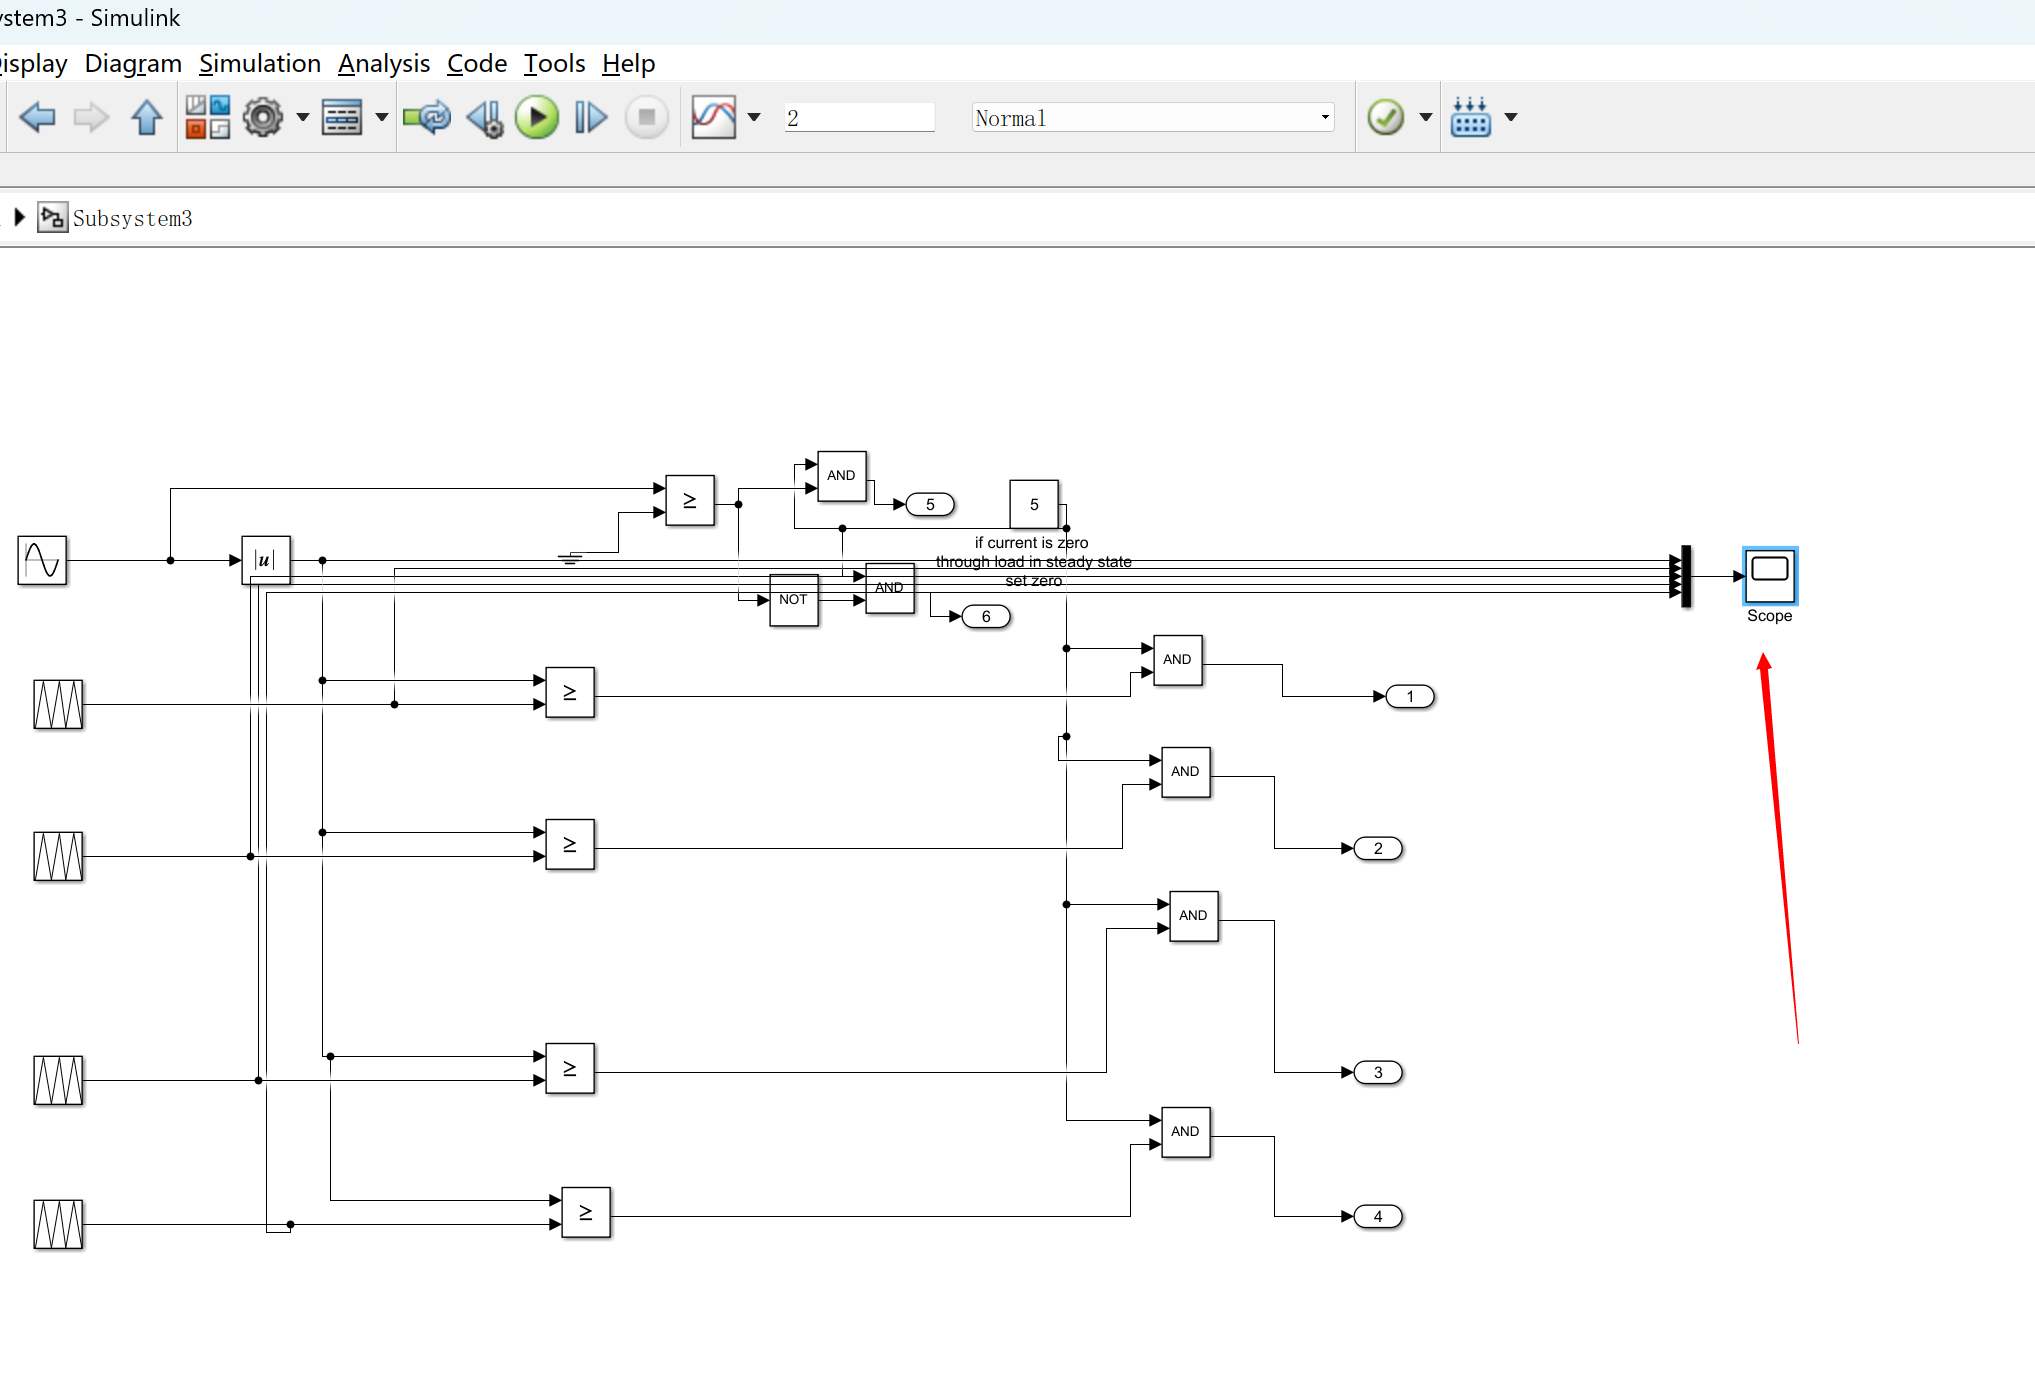
Task: Click the Step Forward button
Action: click(590, 118)
